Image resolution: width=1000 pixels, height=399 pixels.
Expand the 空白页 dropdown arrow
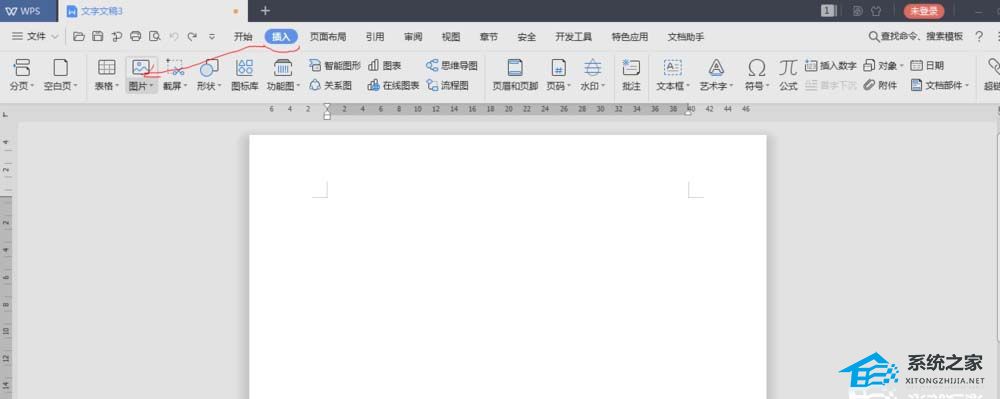(x=75, y=86)
